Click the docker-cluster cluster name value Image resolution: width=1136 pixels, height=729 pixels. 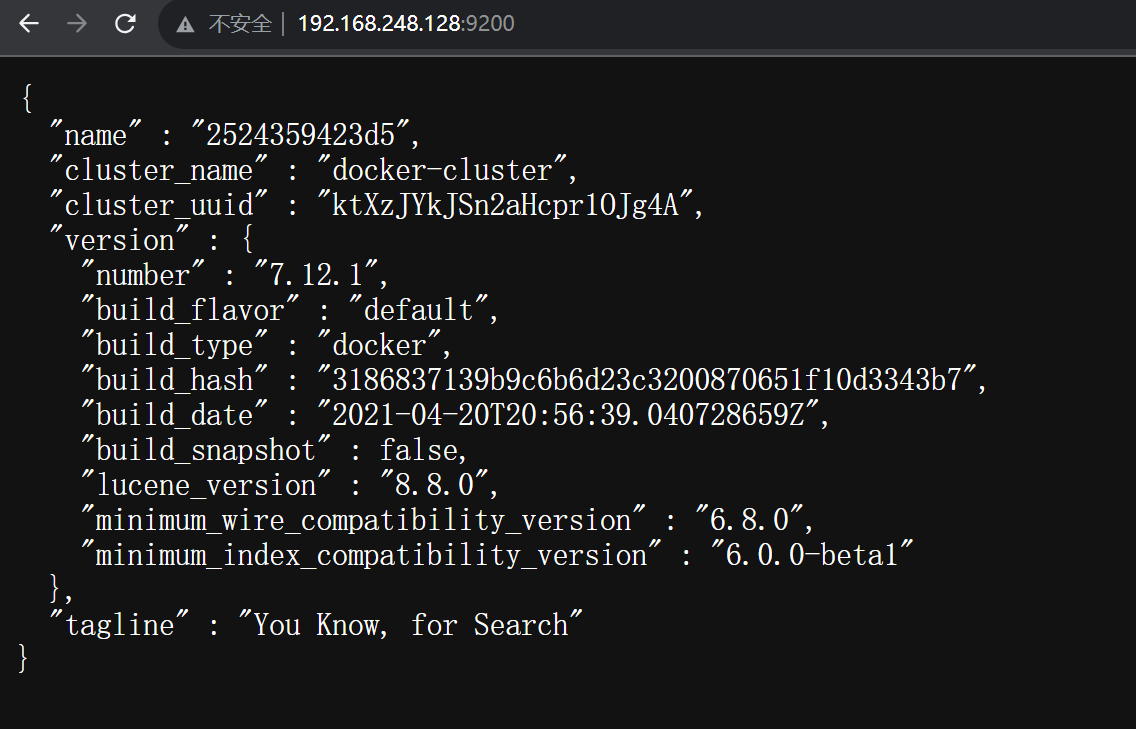click(442, 170)
